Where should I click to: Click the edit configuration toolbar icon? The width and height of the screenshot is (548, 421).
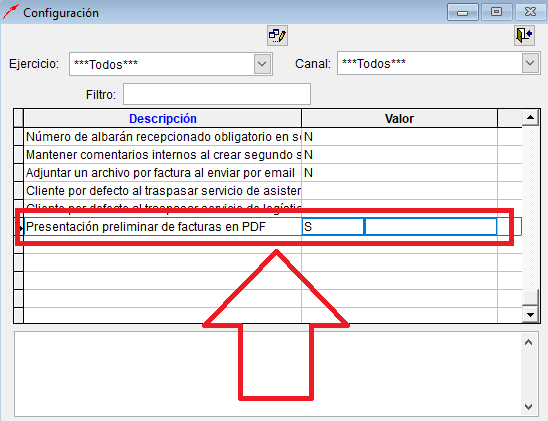[277, 35]
